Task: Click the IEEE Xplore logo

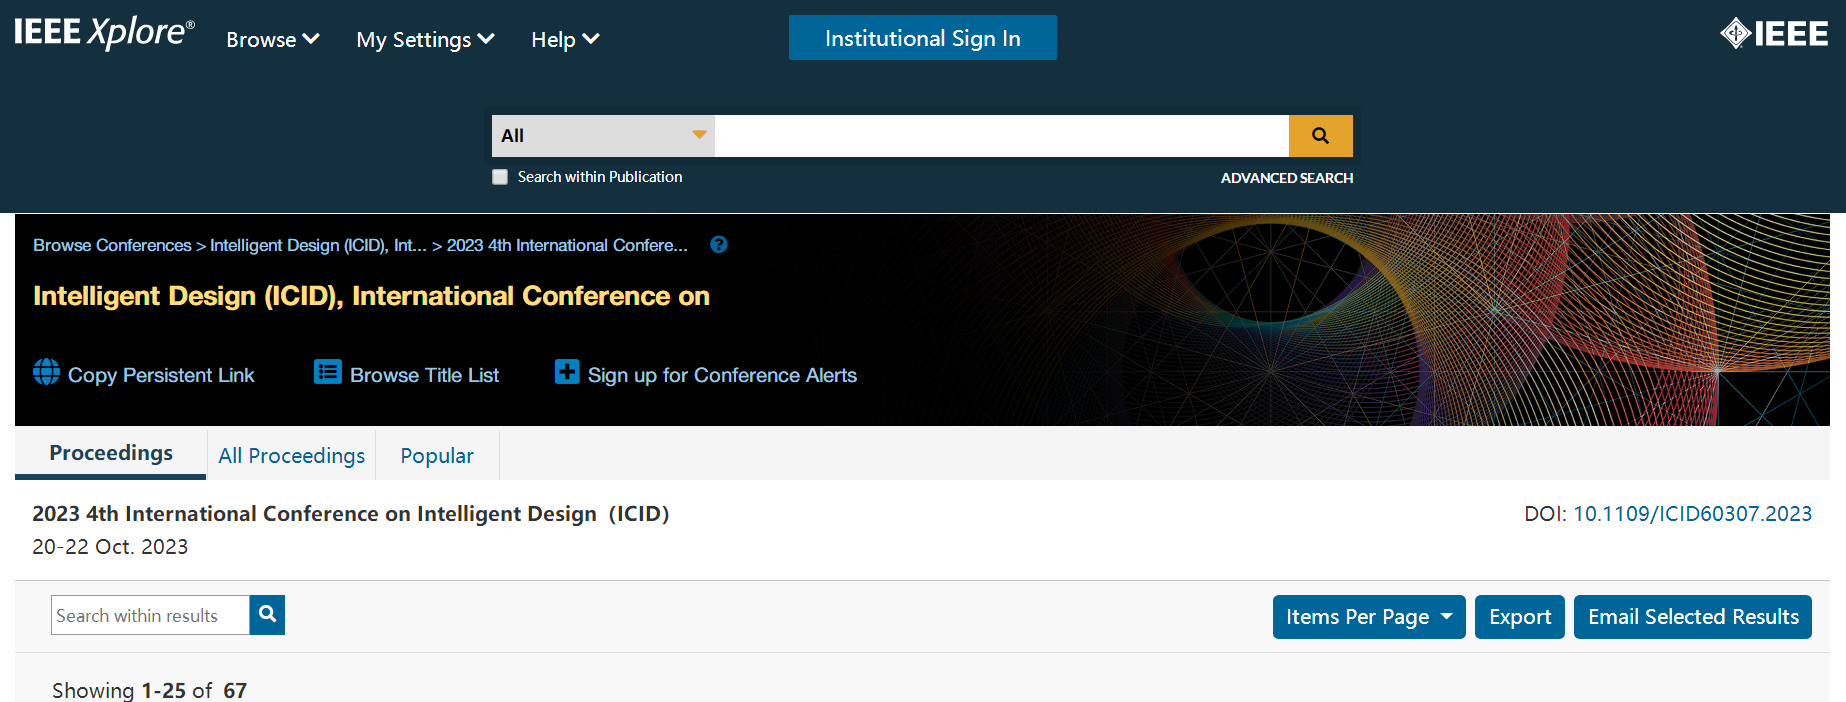Action: click(x=104, y=33)
